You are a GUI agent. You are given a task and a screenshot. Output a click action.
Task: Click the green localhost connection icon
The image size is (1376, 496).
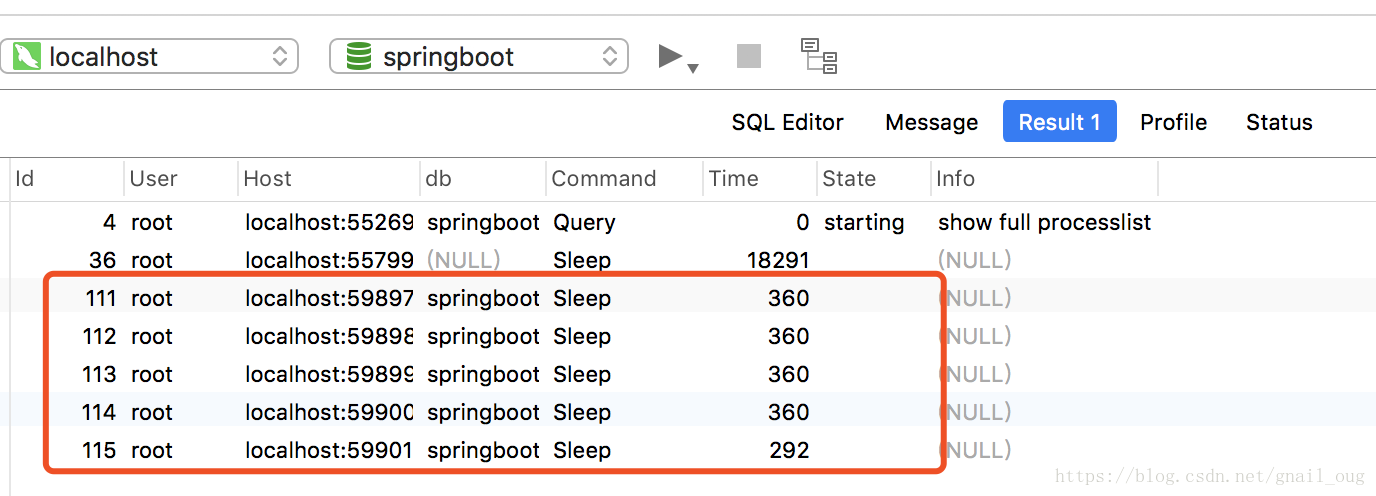27,56
